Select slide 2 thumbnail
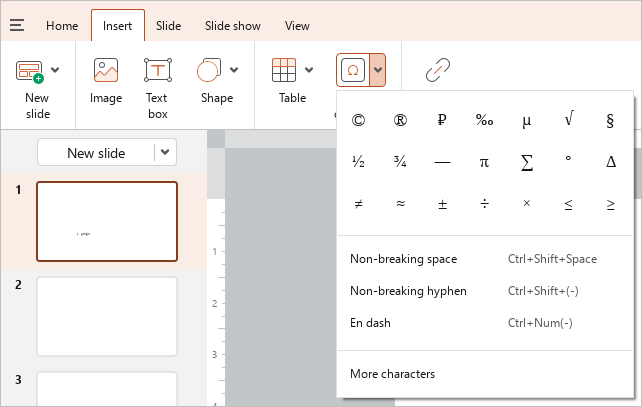Screen dimensions: 642x407 [107, 317]
